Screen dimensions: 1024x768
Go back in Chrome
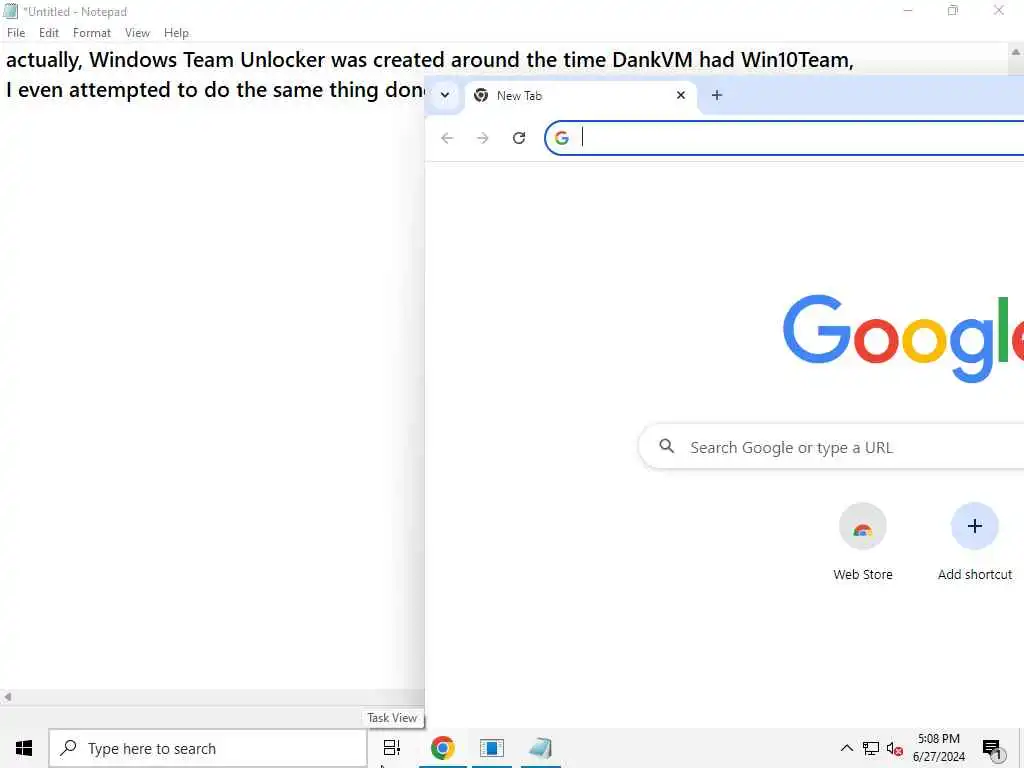pyautogui.click(x=447, y=138)
